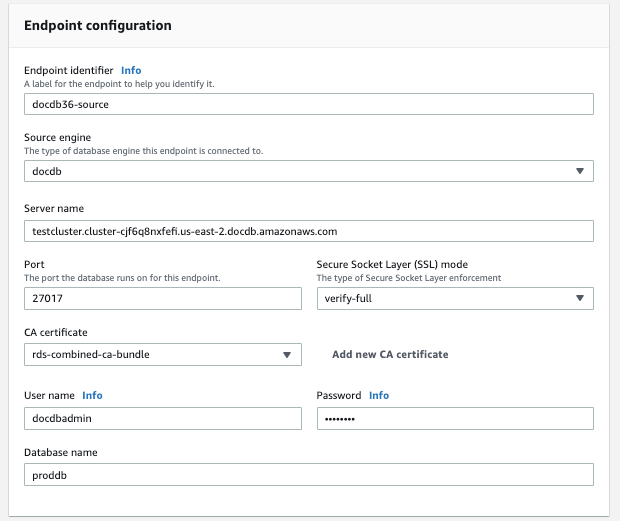The image size is (620, 521).
Task: Click the Port field showing 27017
Action: point(162,298)
